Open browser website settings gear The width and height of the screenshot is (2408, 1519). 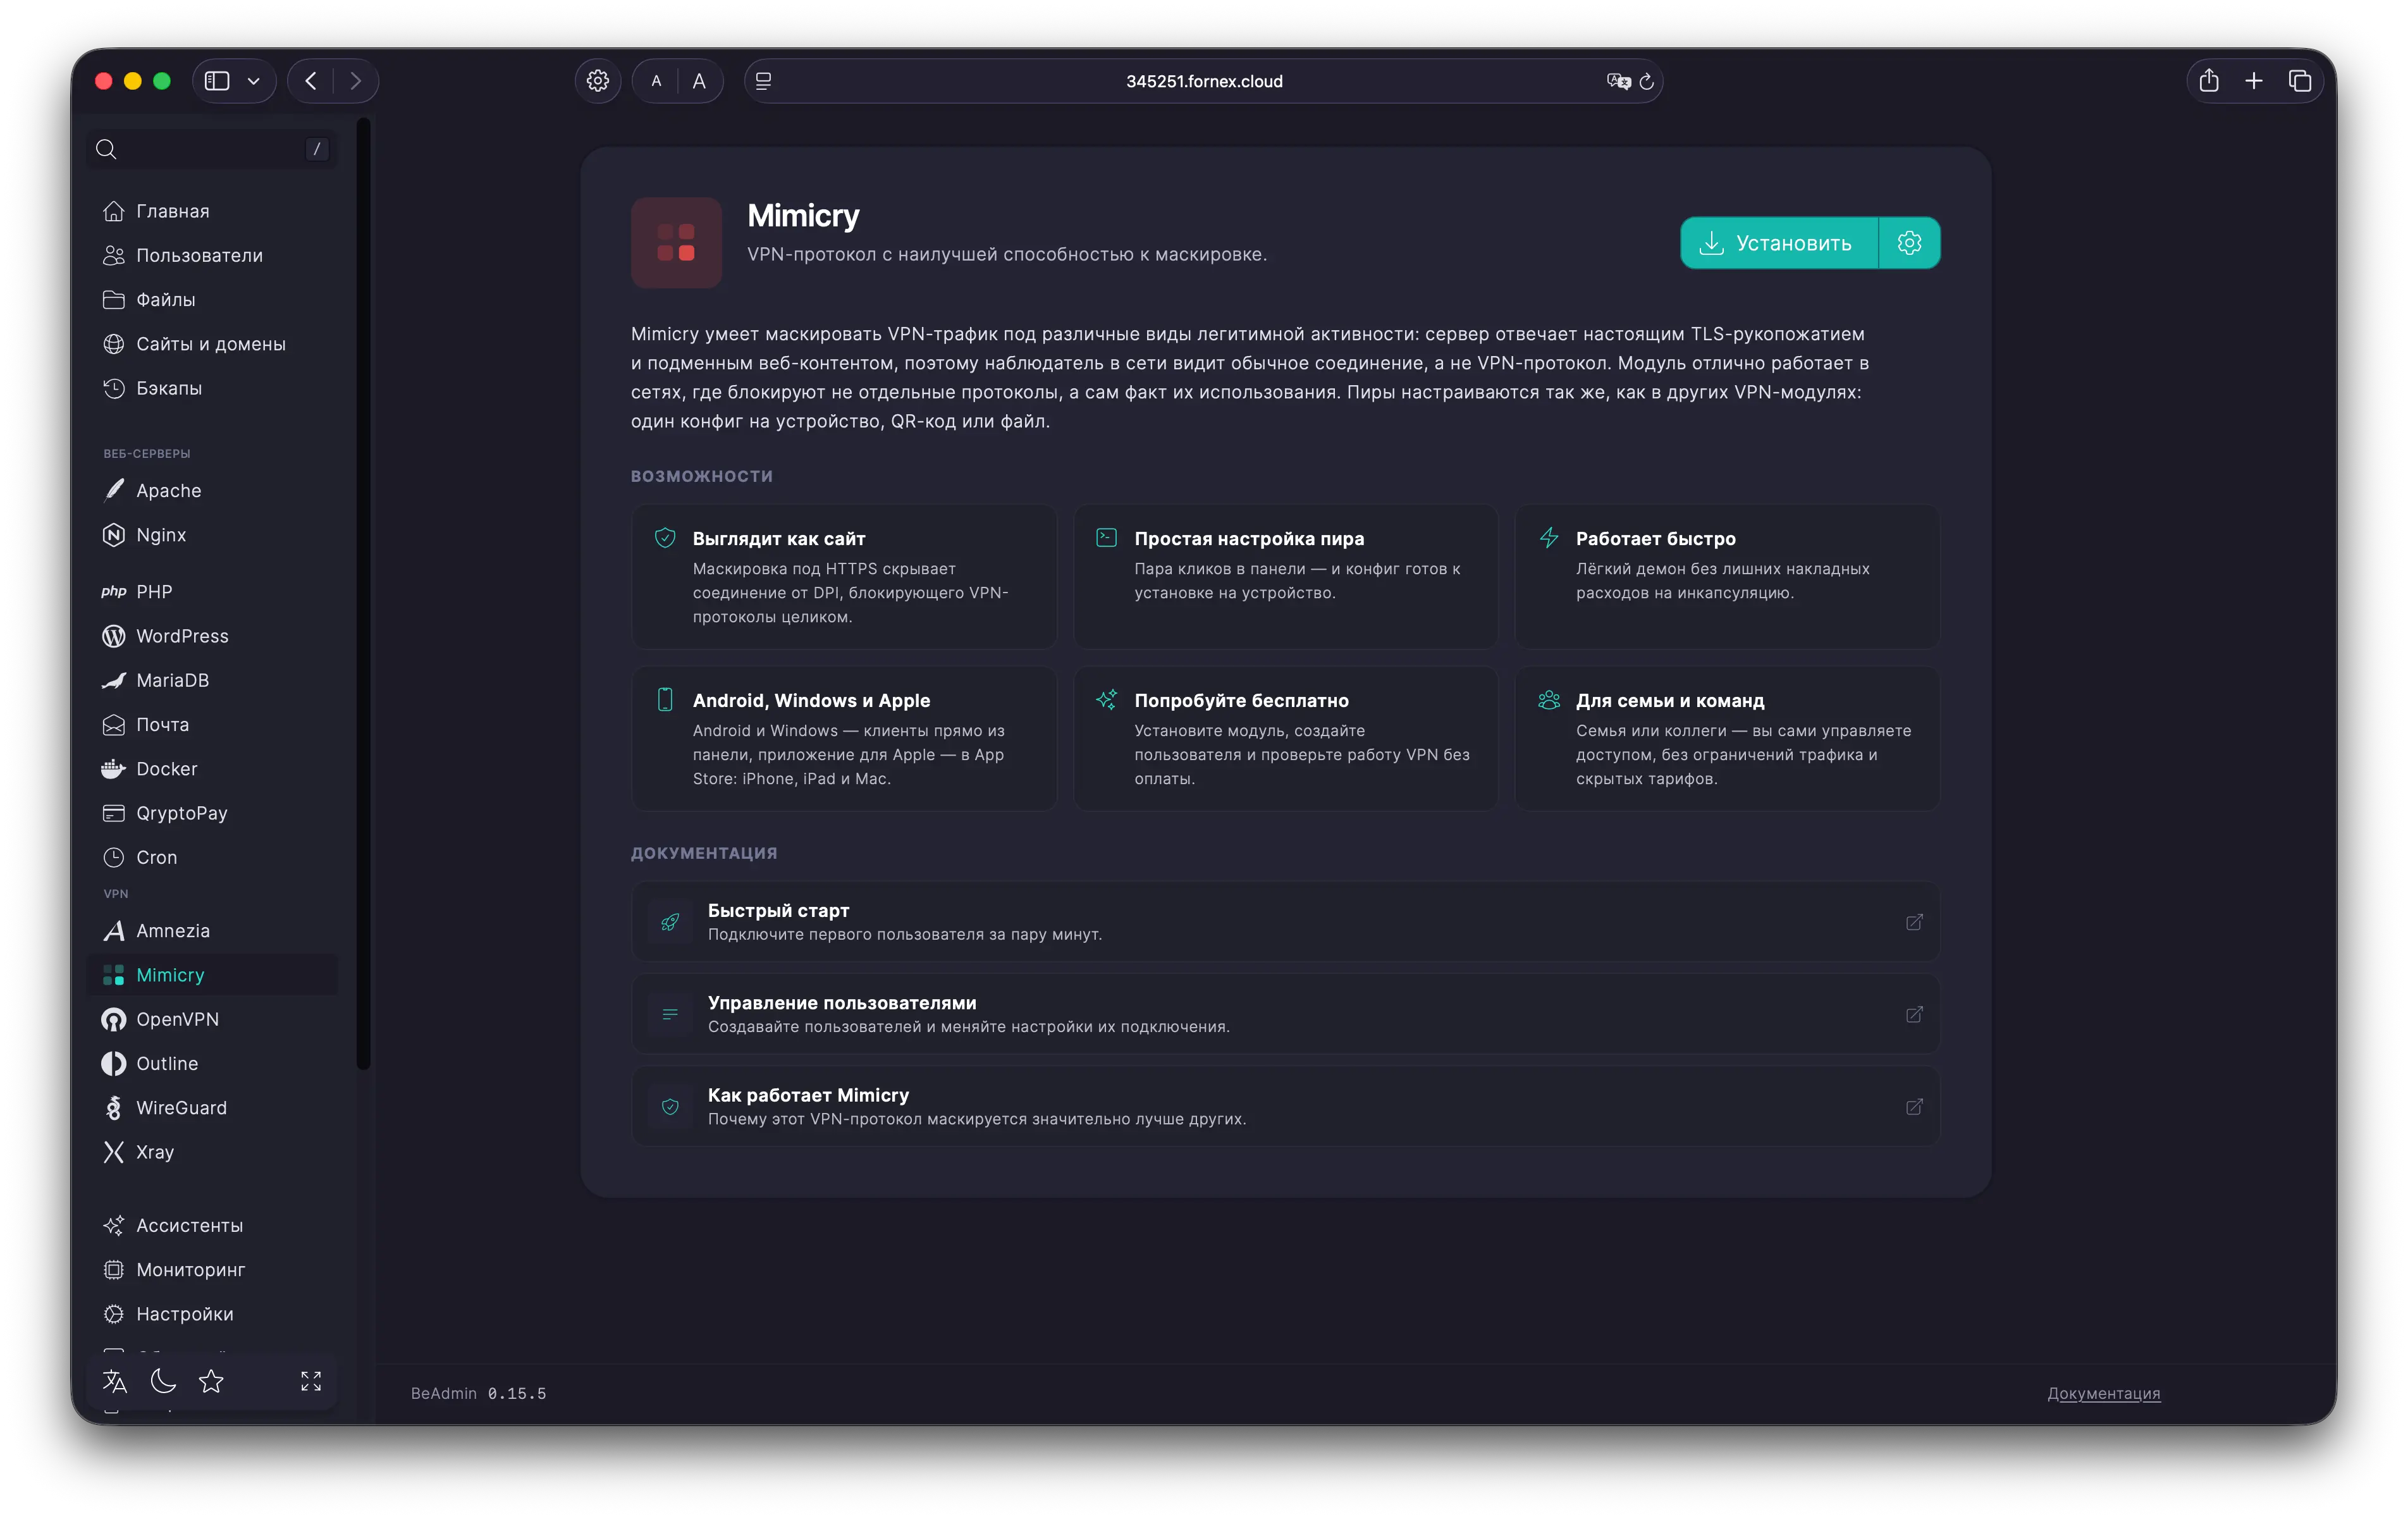598,81
